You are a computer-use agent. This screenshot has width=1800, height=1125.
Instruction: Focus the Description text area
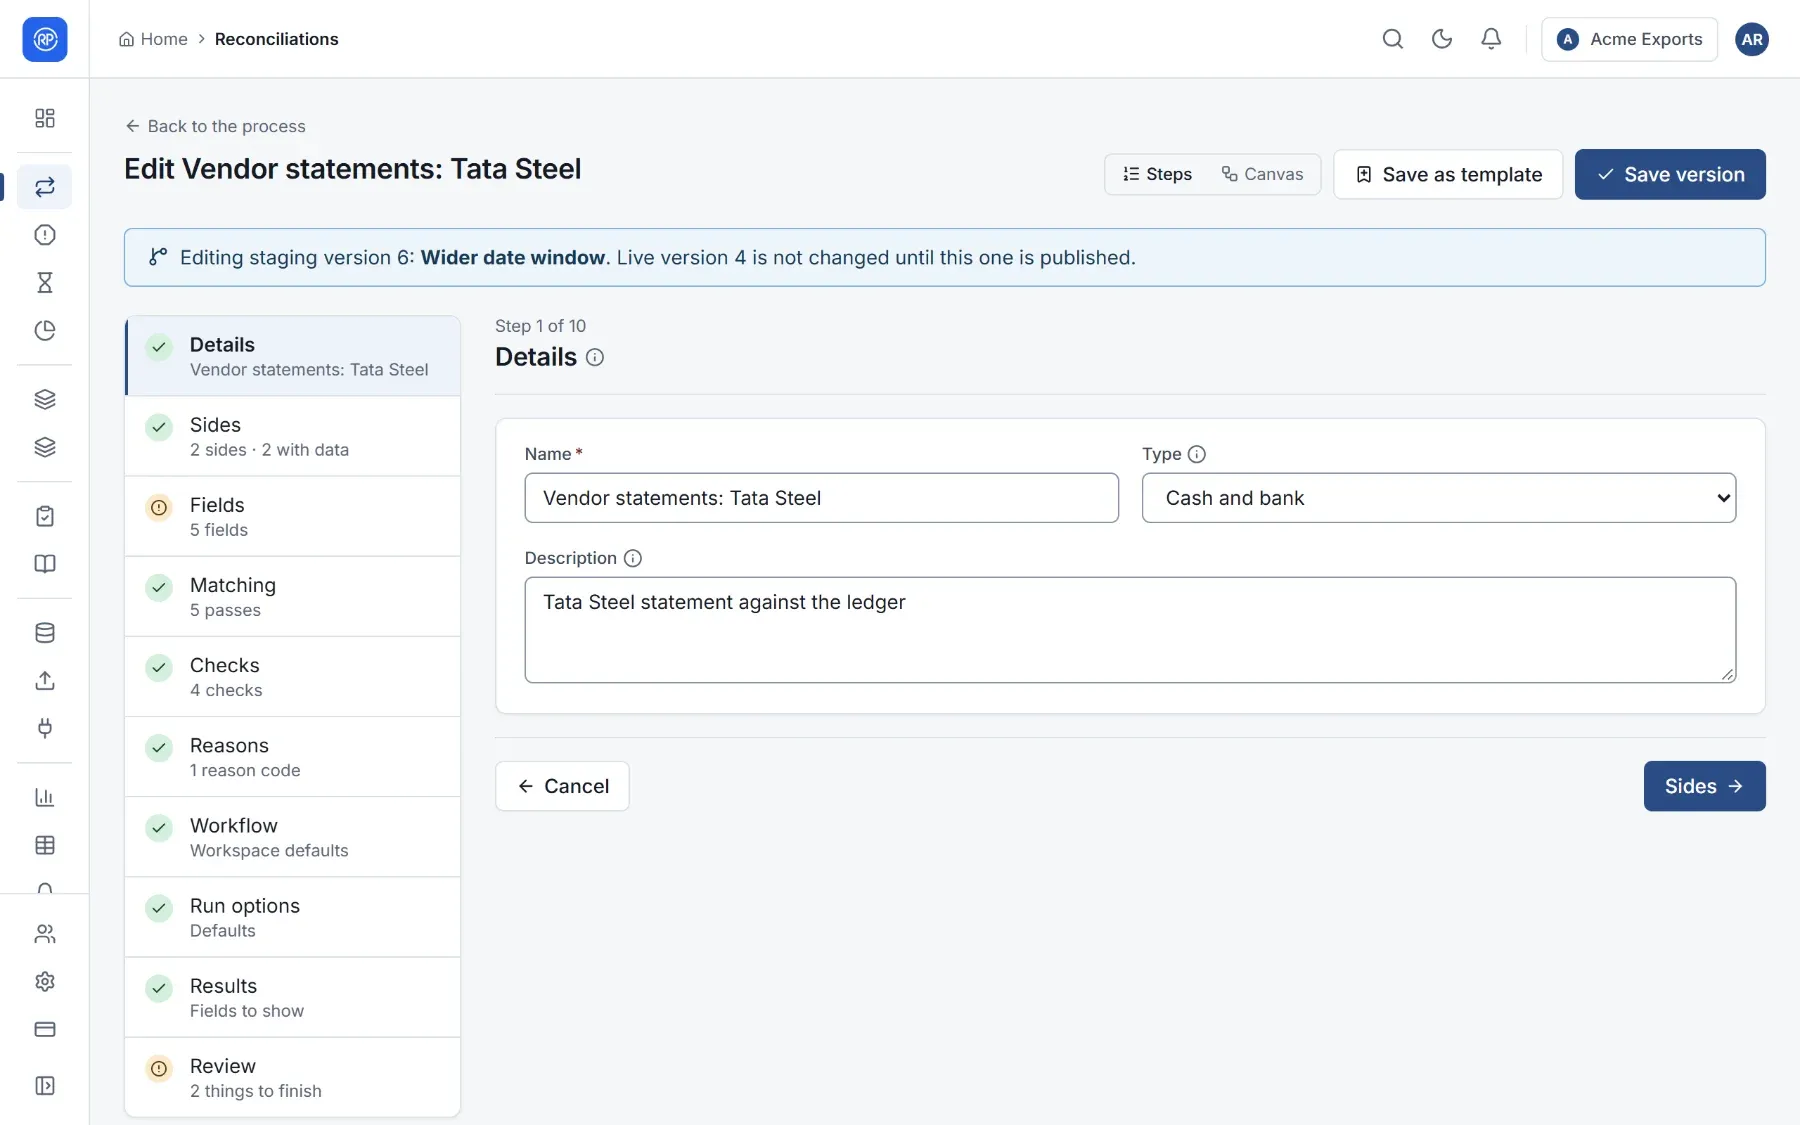coord(1130,630)
